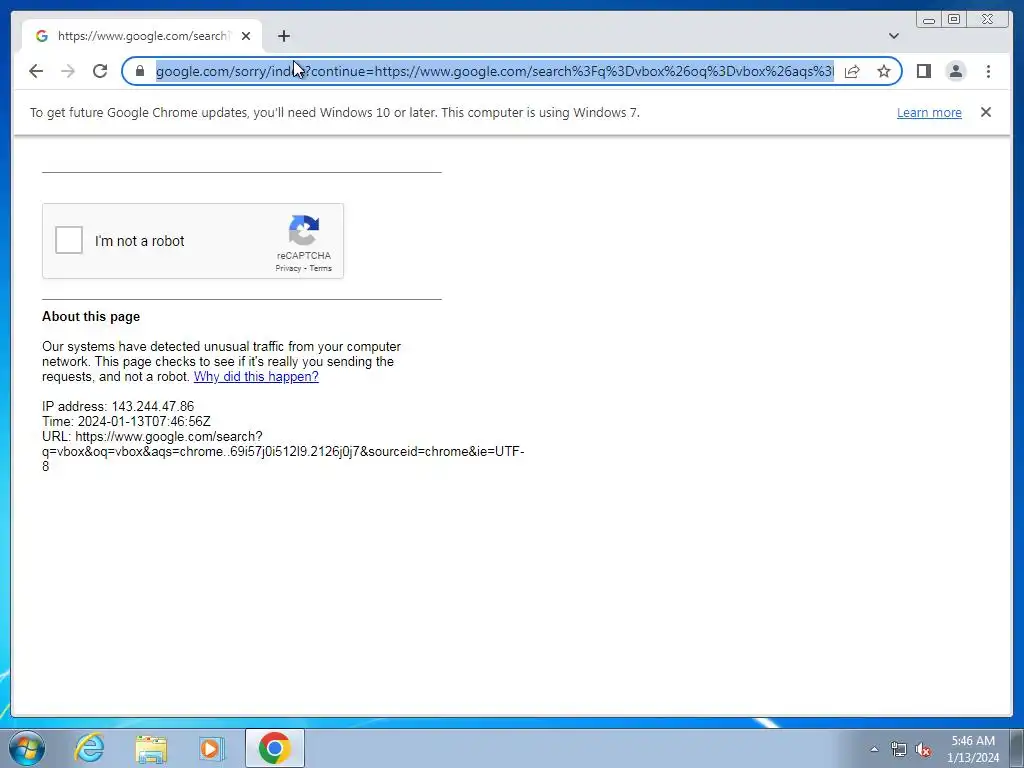Show hidden system tray icons
Image resolution: width=1024 pixels, height=768 pixels.
point(874,750)
